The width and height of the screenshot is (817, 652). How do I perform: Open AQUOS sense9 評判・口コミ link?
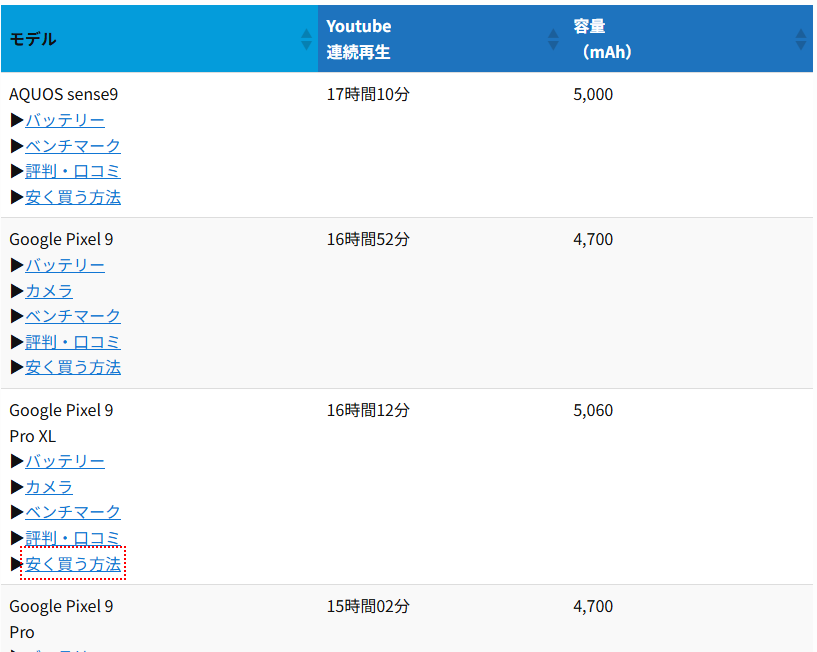73,171
